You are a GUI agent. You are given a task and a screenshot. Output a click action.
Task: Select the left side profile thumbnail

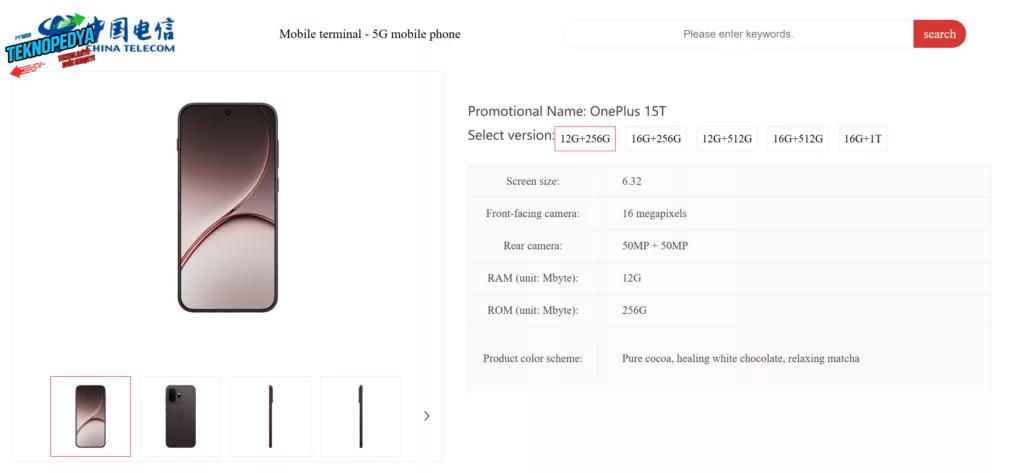270,416
